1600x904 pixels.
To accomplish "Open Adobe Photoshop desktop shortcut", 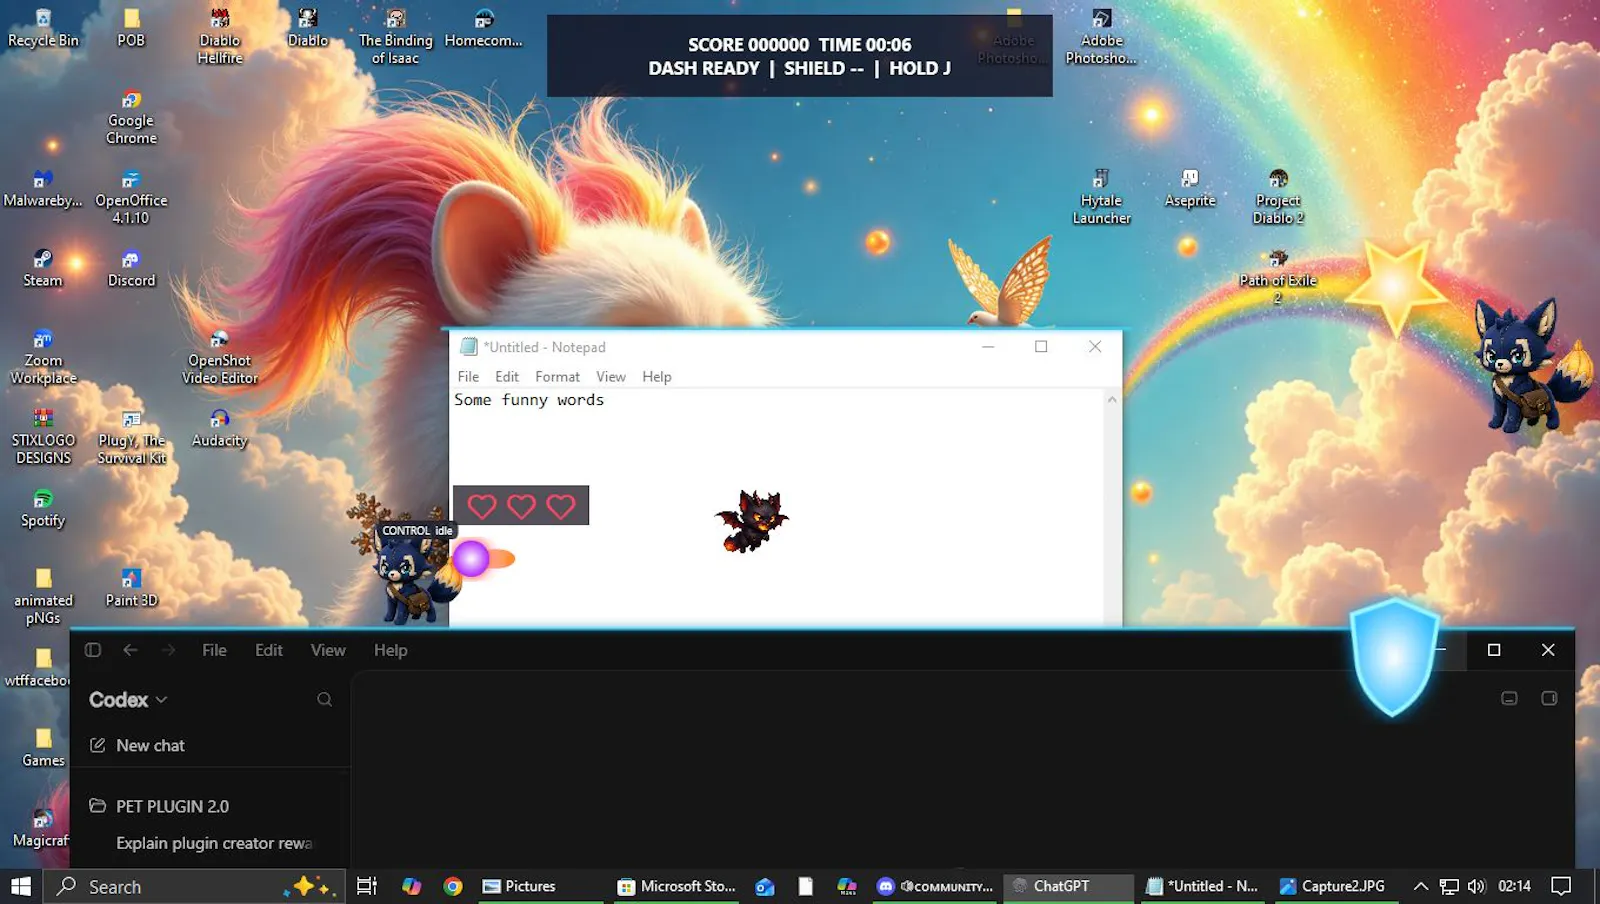I will (1101, 36).
